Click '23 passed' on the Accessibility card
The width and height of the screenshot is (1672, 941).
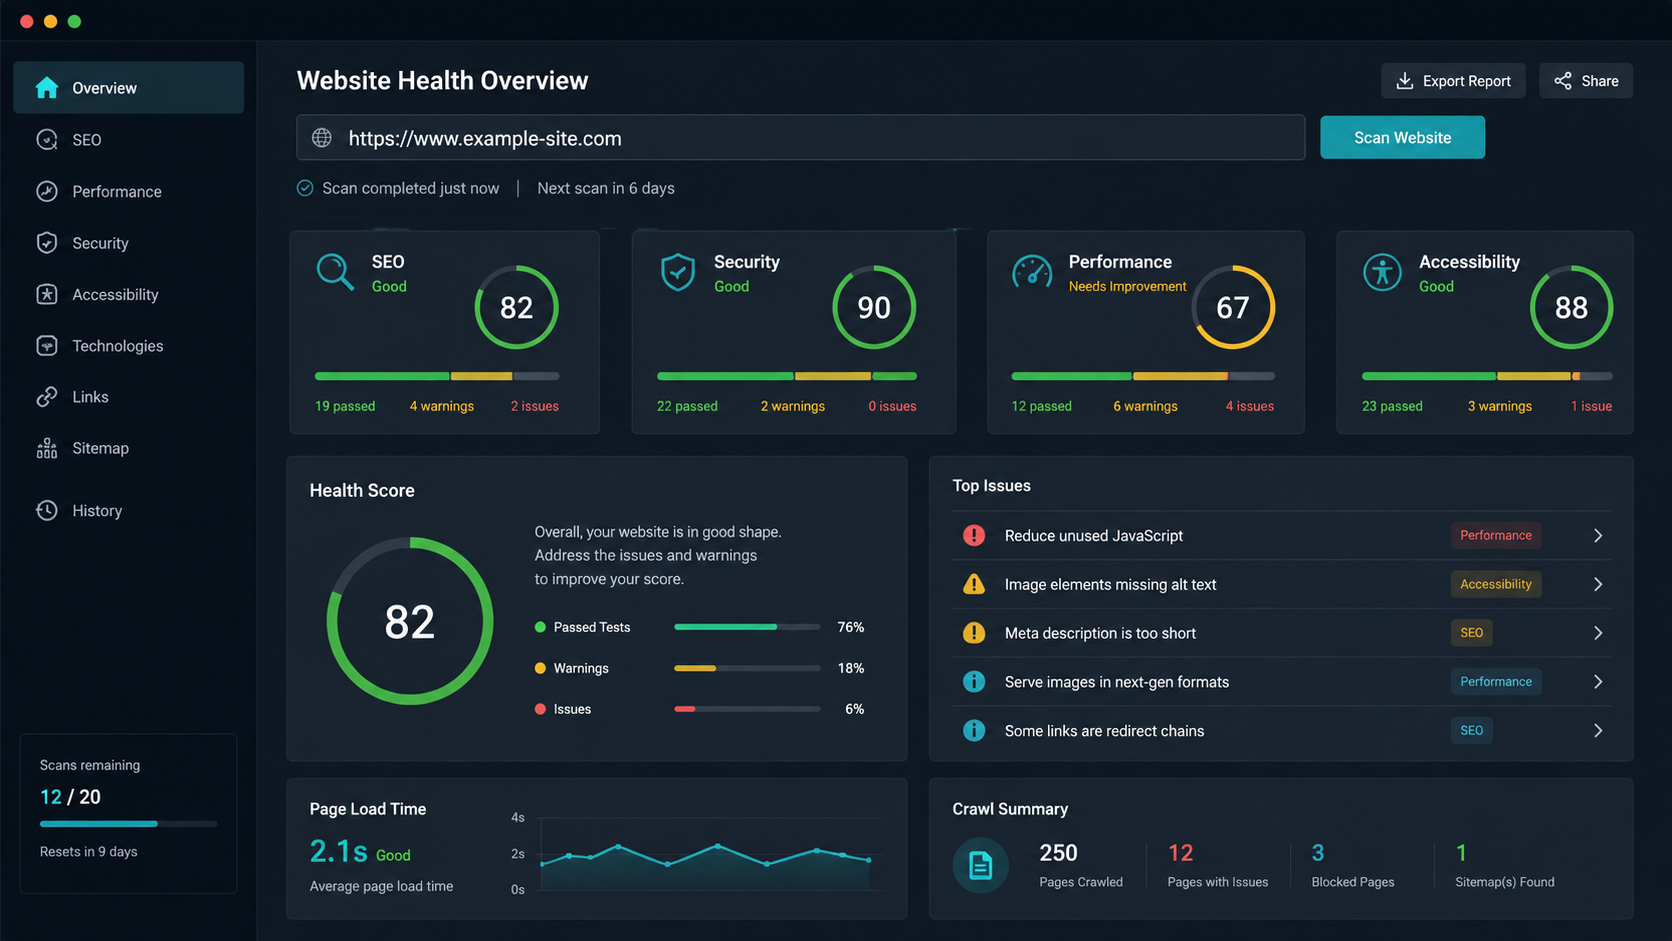point(1392,406)
